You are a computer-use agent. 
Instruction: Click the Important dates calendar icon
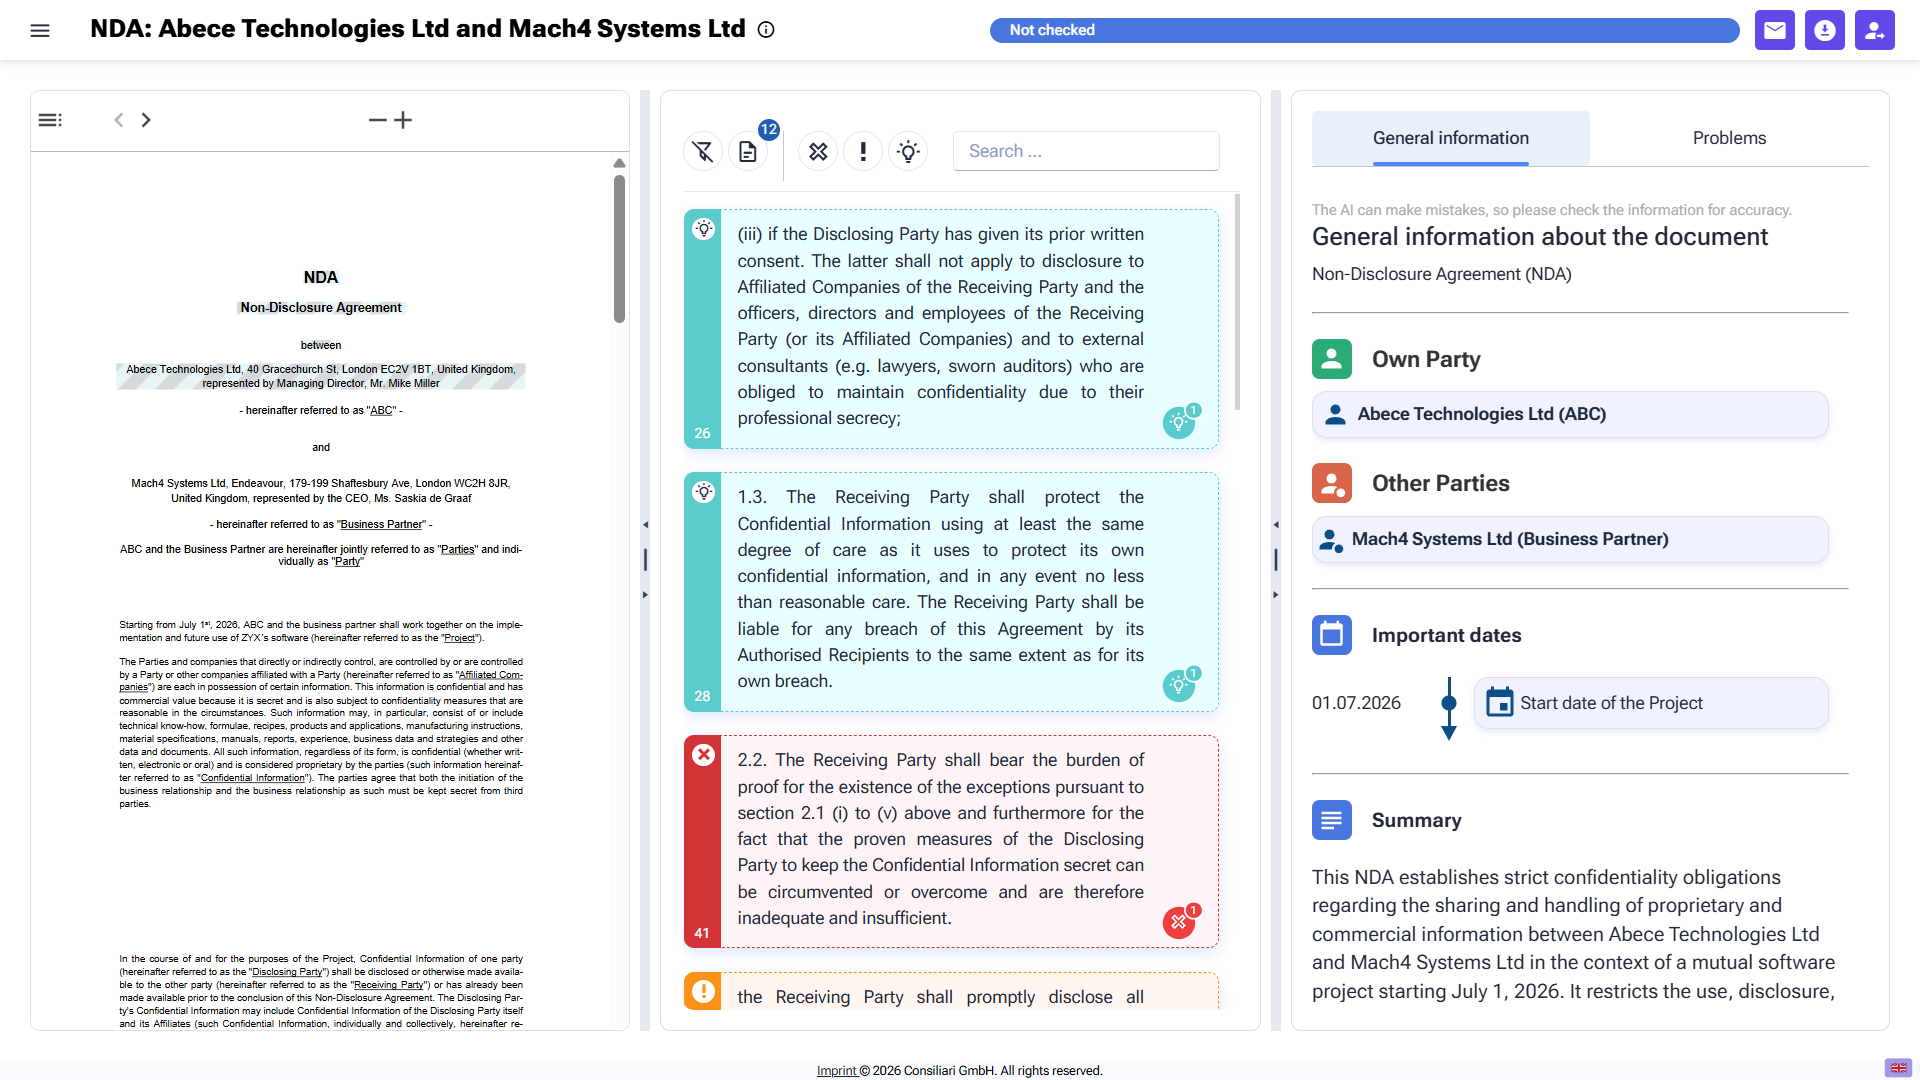(1332, 635)
